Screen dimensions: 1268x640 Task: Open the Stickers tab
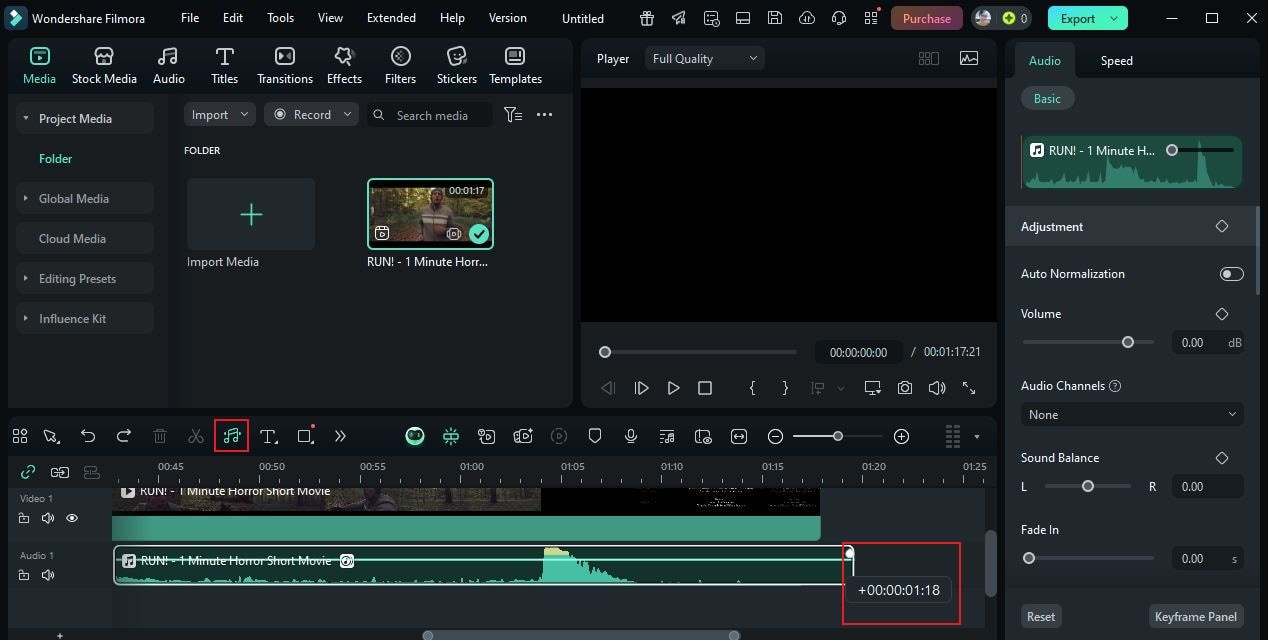click(x=456, y=66)
